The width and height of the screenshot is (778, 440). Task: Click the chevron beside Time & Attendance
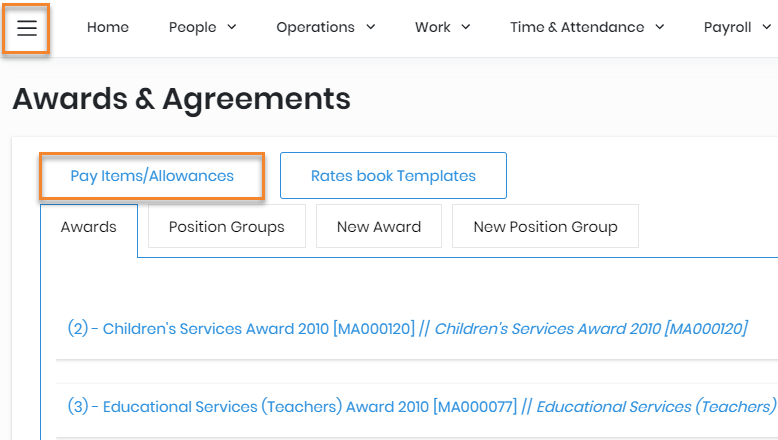coord(660,27)
